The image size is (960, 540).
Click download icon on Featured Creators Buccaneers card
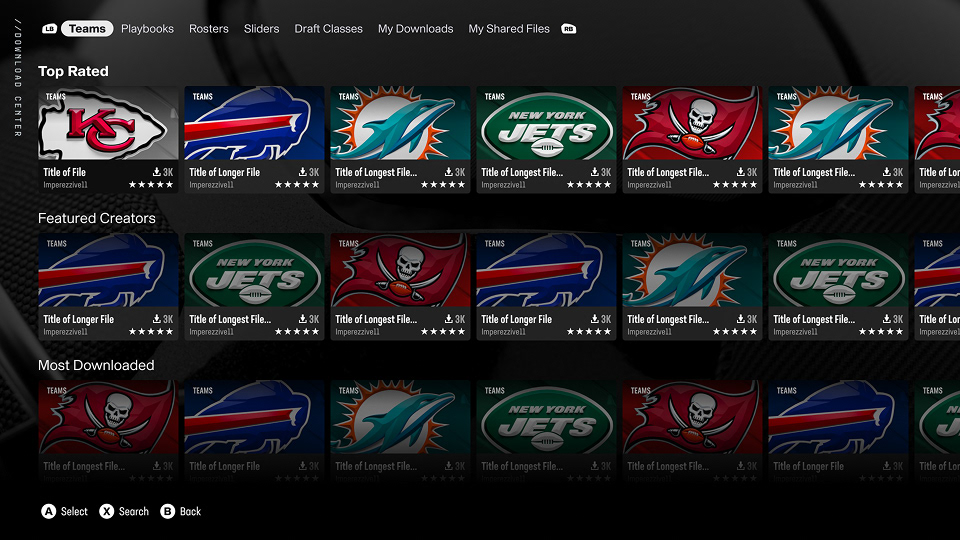pos(449,319)
